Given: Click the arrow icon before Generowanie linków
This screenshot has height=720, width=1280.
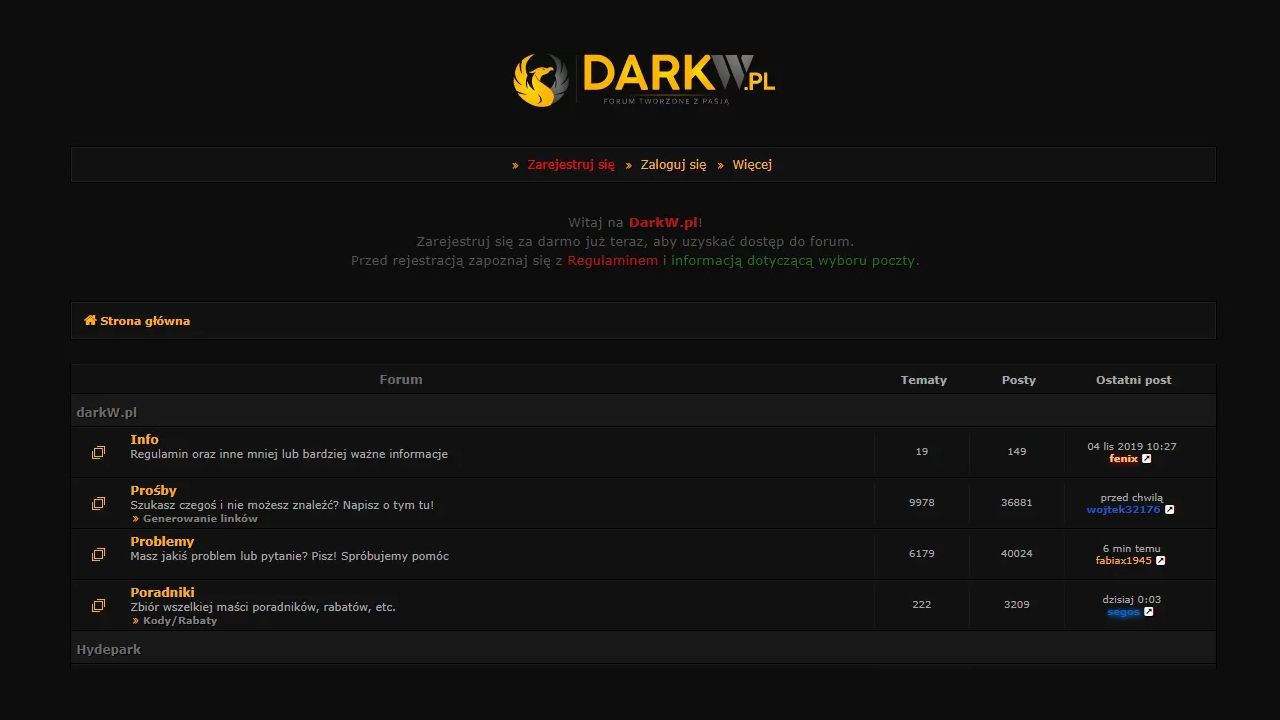Looking at the screenshot, I should pos(135,519).
